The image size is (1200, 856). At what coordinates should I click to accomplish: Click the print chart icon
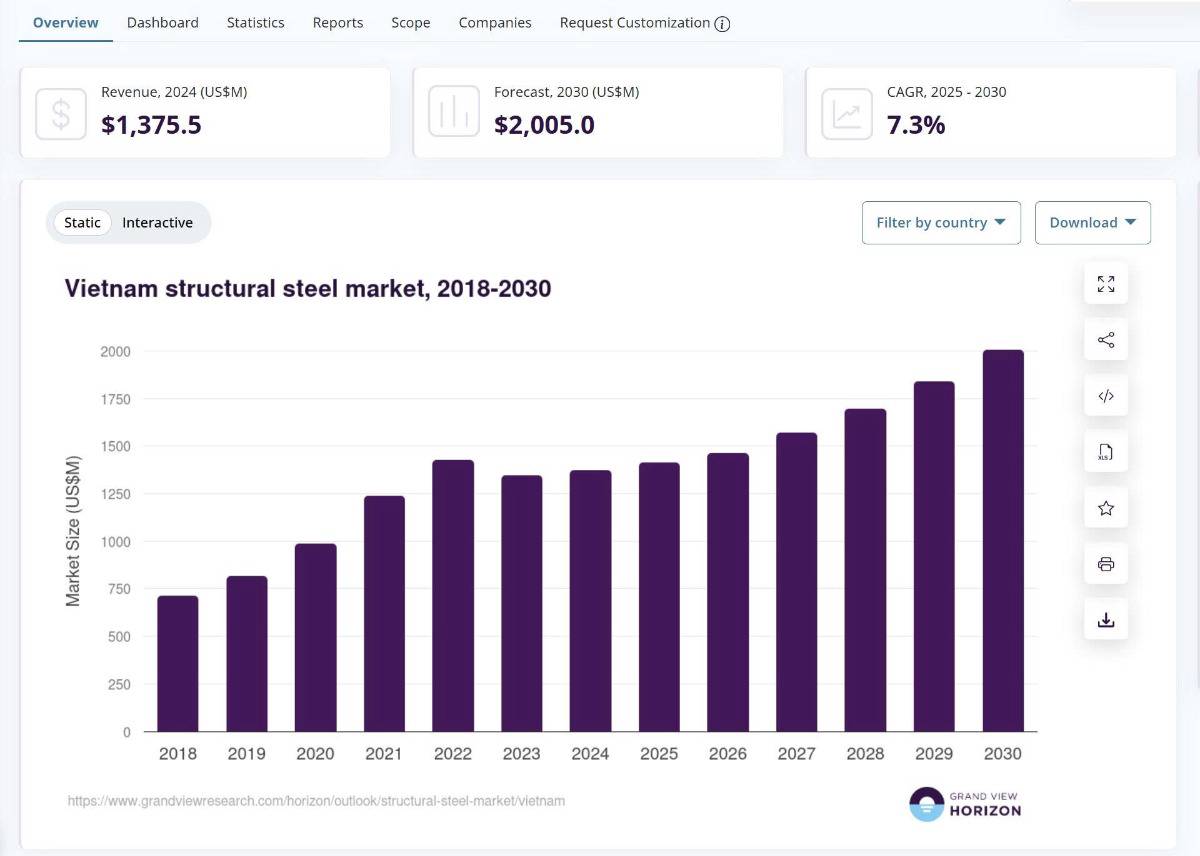pos(1106,564)
